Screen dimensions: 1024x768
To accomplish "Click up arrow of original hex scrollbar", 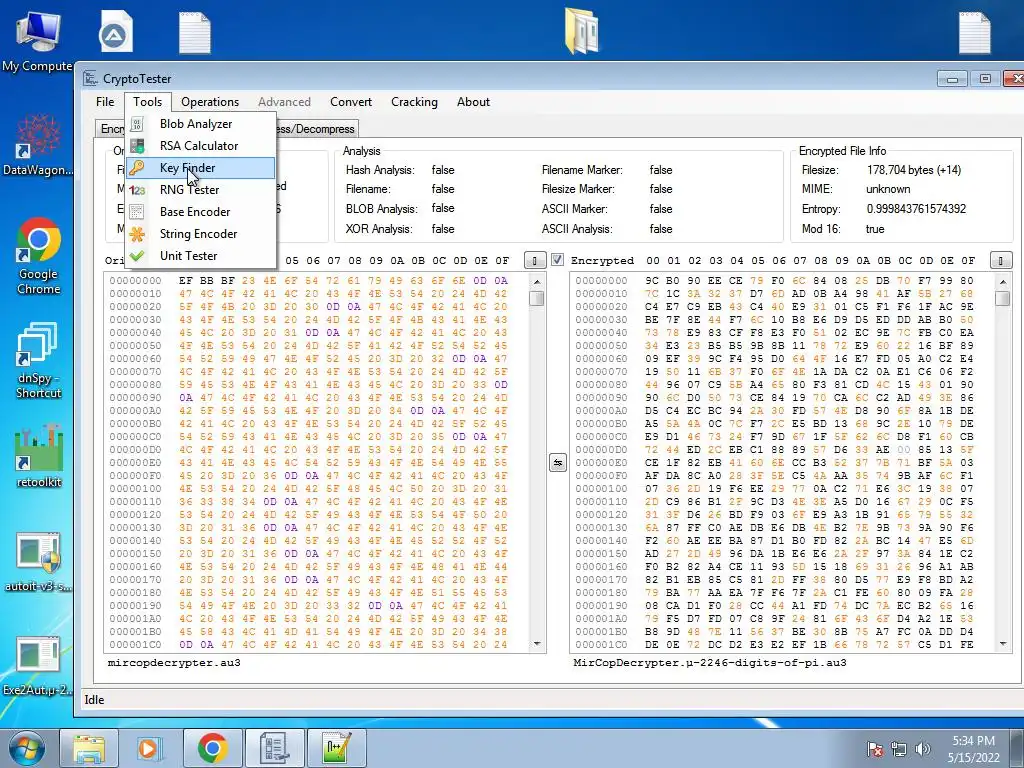I will click(537, 281).
